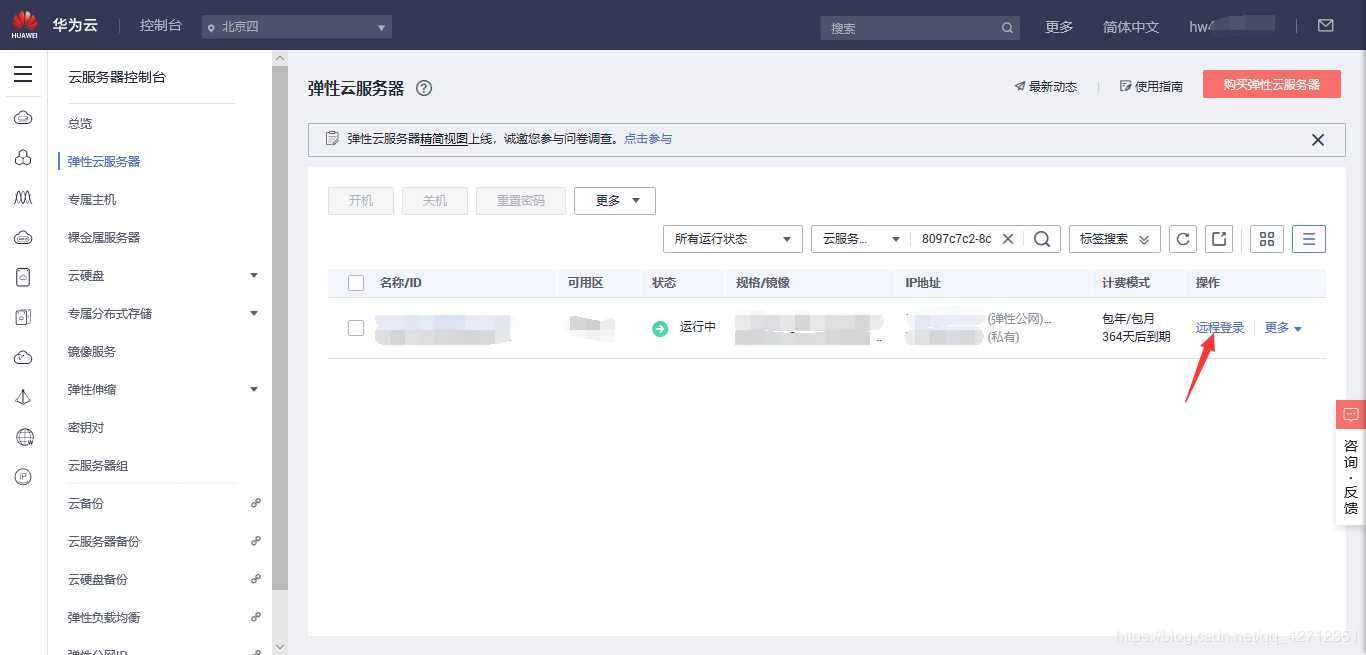Click the 重置密码 button
Image resolution: width=1366 pixels, height=655 pixels.
click(x=521, y=201)
